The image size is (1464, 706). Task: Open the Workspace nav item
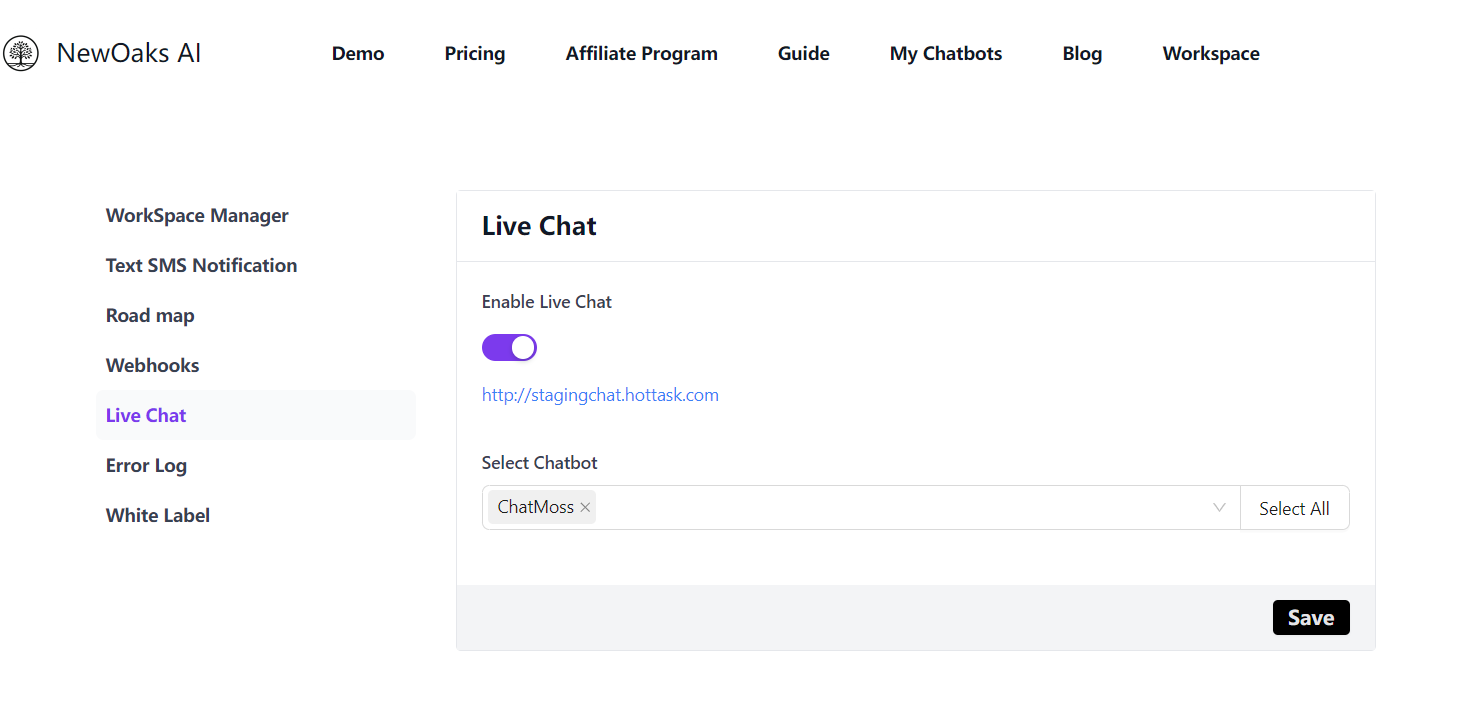tap(1210, 54)
